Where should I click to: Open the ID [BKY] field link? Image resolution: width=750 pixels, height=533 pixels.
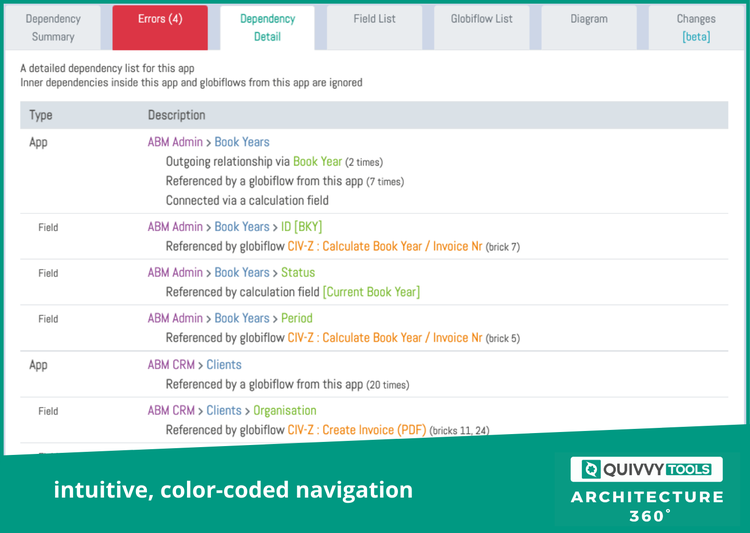[302, 227]
